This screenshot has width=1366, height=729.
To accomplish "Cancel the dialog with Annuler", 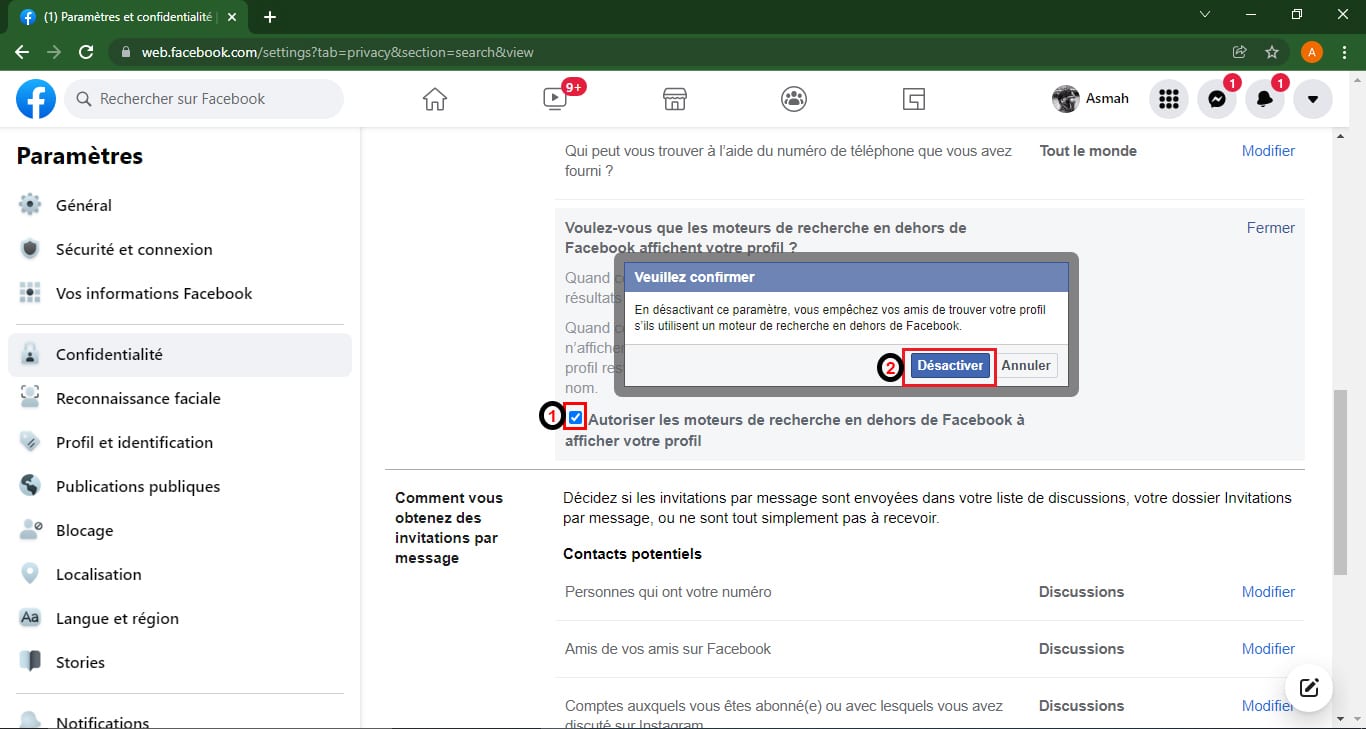I will [1026, 366].
